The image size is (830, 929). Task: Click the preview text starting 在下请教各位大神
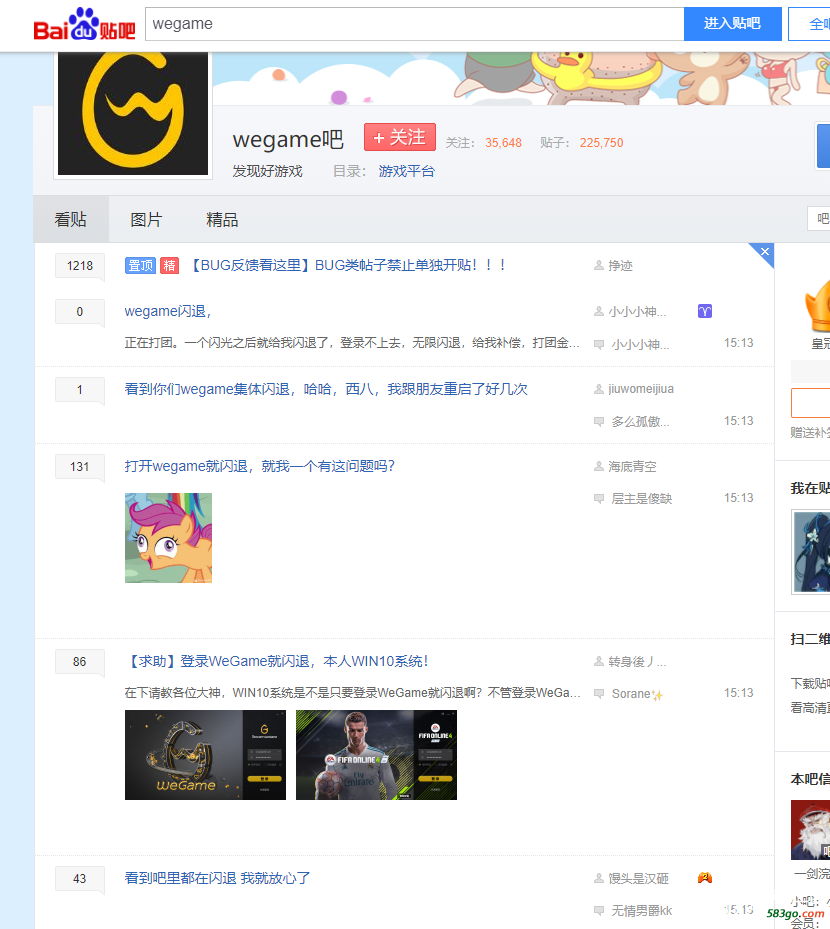pos(352,693)
